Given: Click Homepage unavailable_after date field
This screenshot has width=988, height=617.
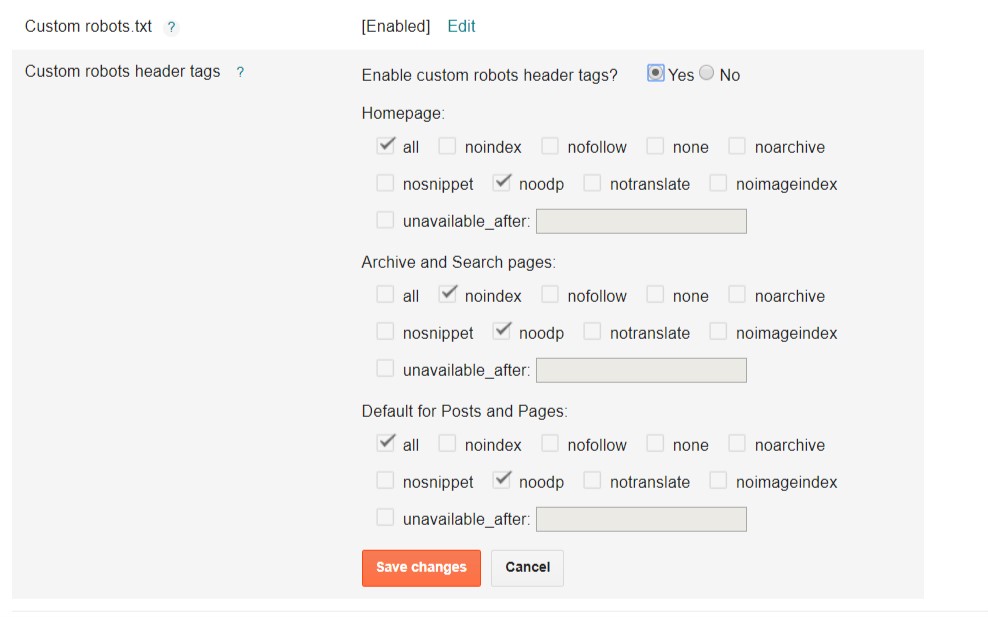Looking at the screenshot, I should click(641, 221).
